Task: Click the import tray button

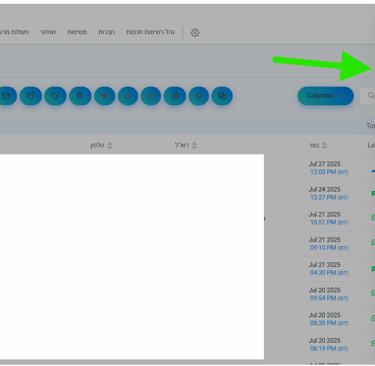Action: pyautogui.click(x=151, y=96)
